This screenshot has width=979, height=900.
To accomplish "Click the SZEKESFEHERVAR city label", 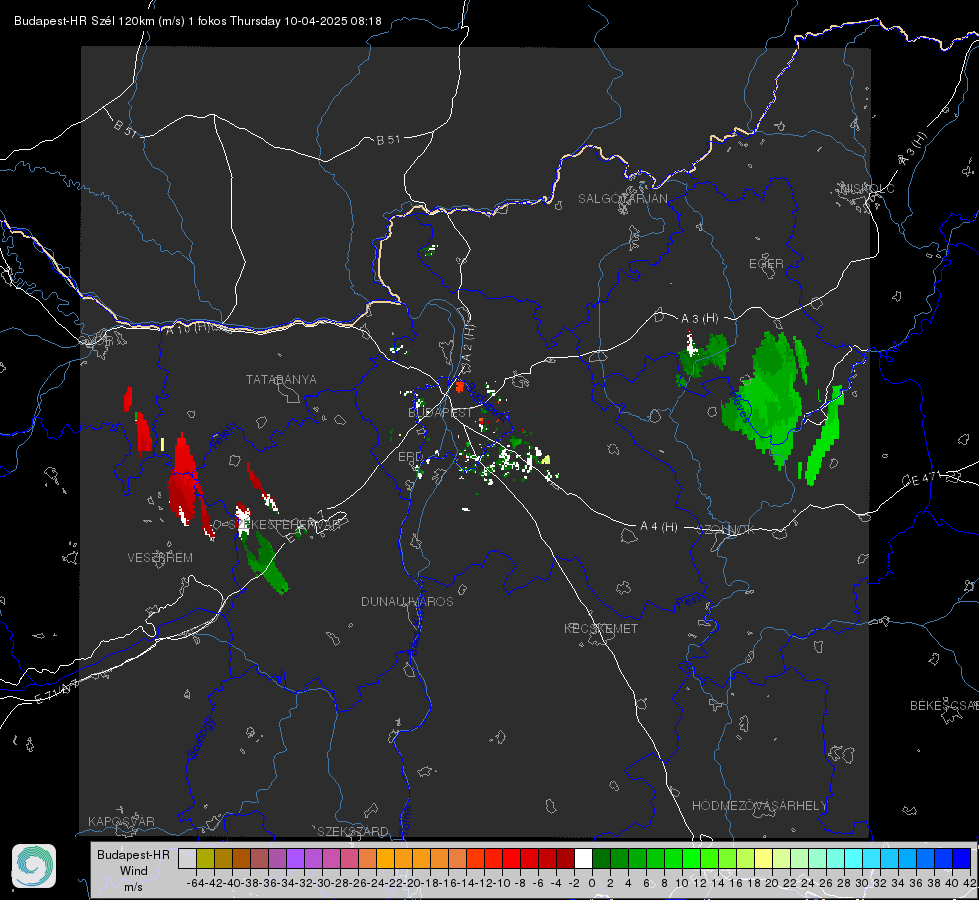I will click(x=285, y=525).
